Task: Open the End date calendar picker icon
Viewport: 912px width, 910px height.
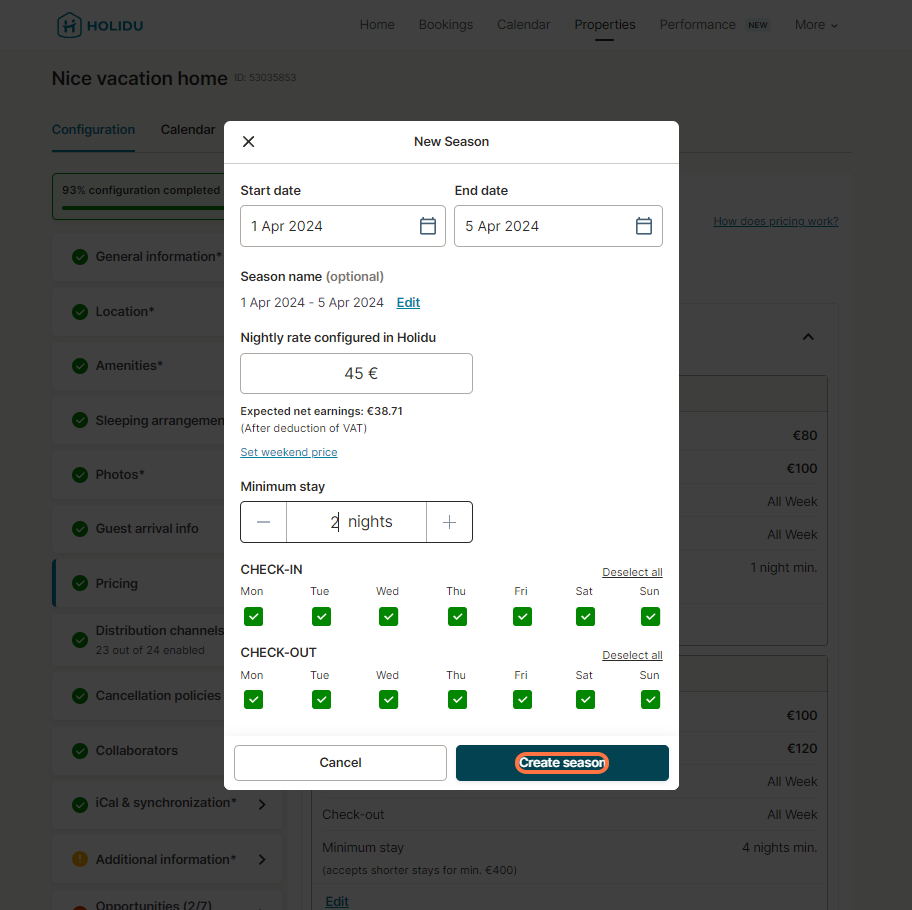Action: pos(644,226)
